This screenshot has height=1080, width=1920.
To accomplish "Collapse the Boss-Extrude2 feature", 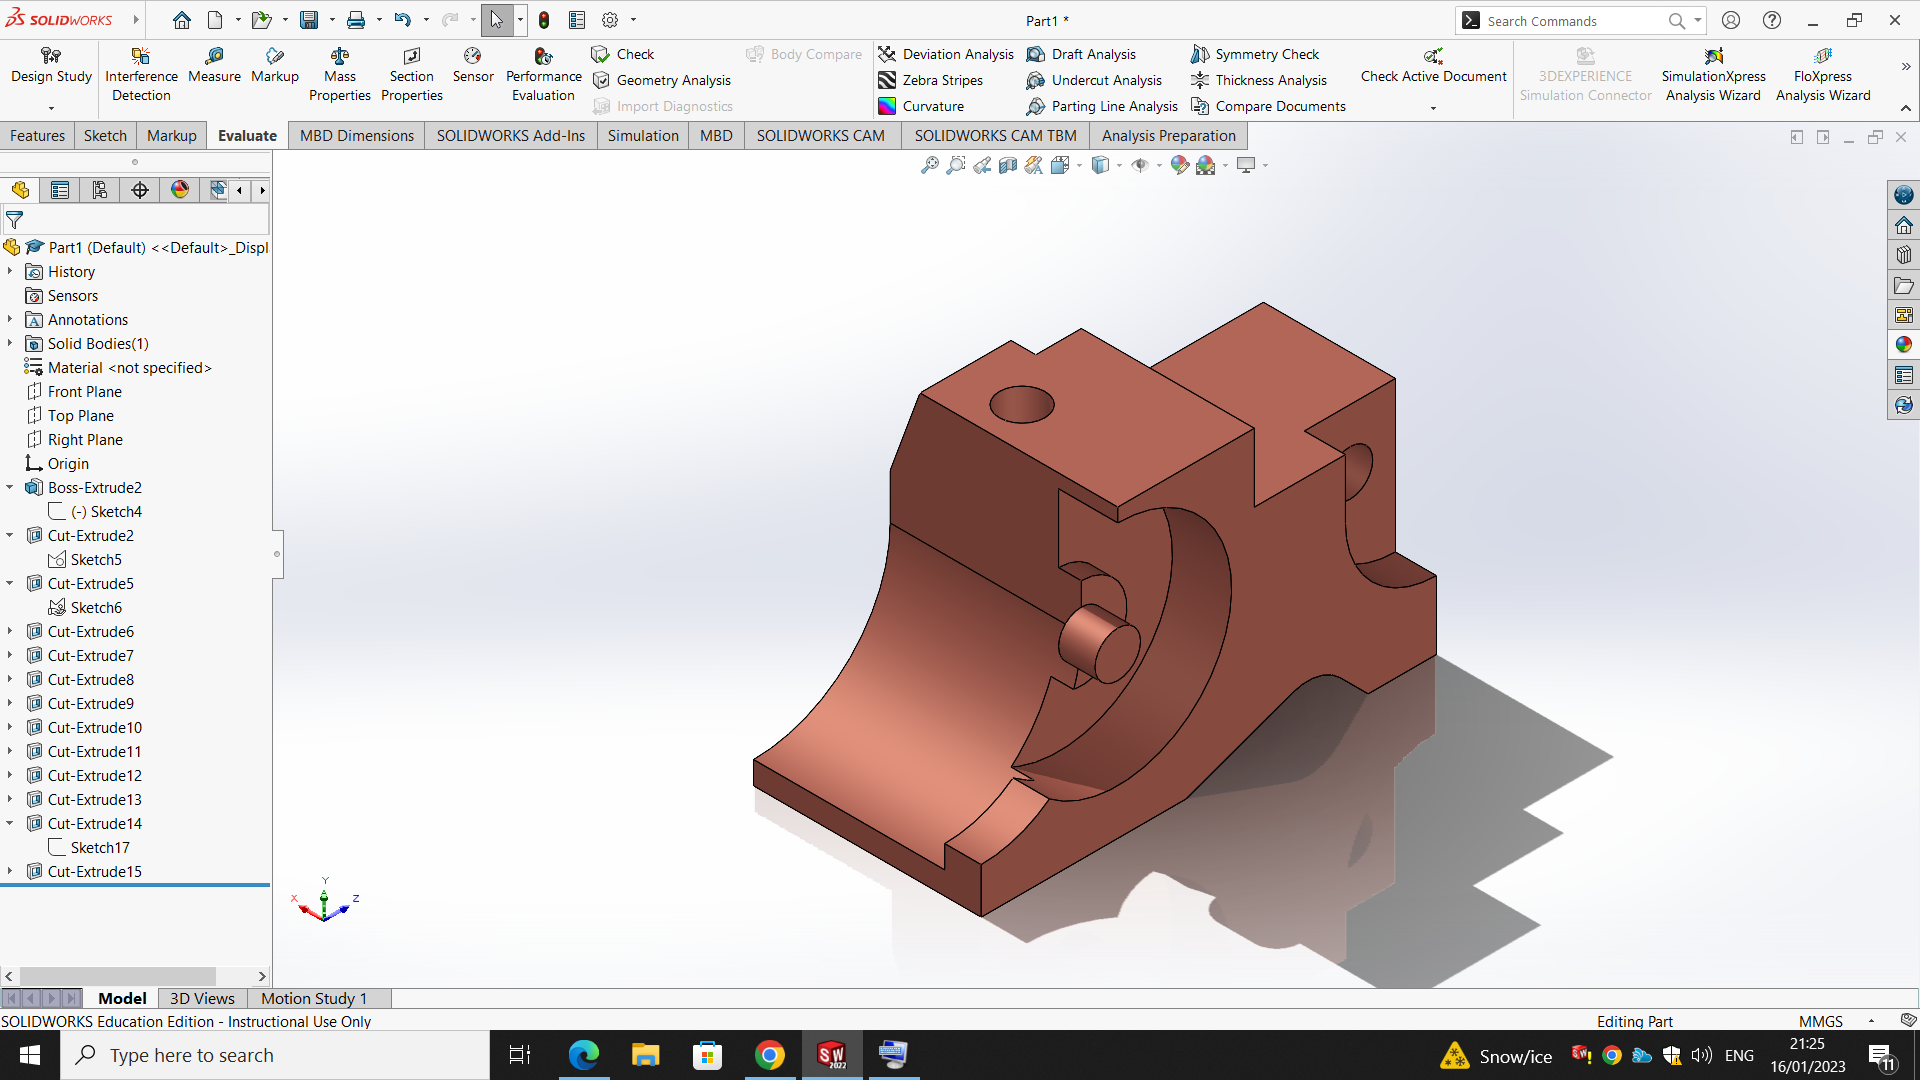I will [x=10, y=487].
